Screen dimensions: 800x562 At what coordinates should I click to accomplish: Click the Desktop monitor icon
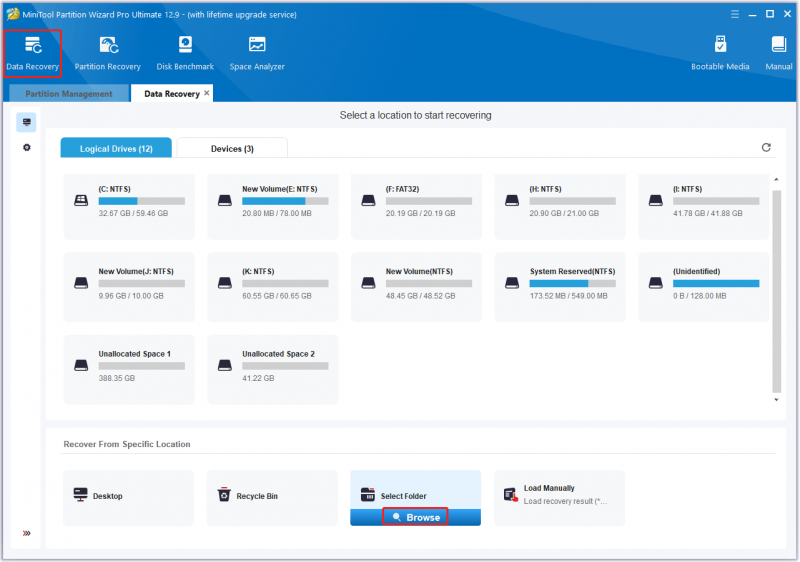click(80, 495)
